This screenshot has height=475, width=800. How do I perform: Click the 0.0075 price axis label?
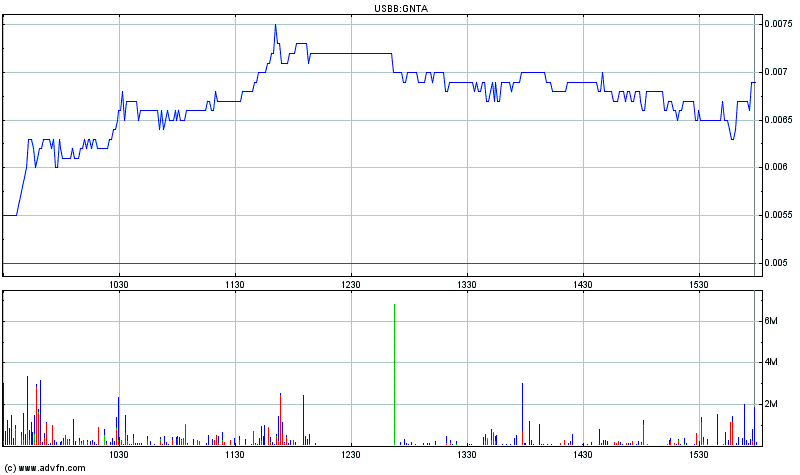(x=779, y=24)
